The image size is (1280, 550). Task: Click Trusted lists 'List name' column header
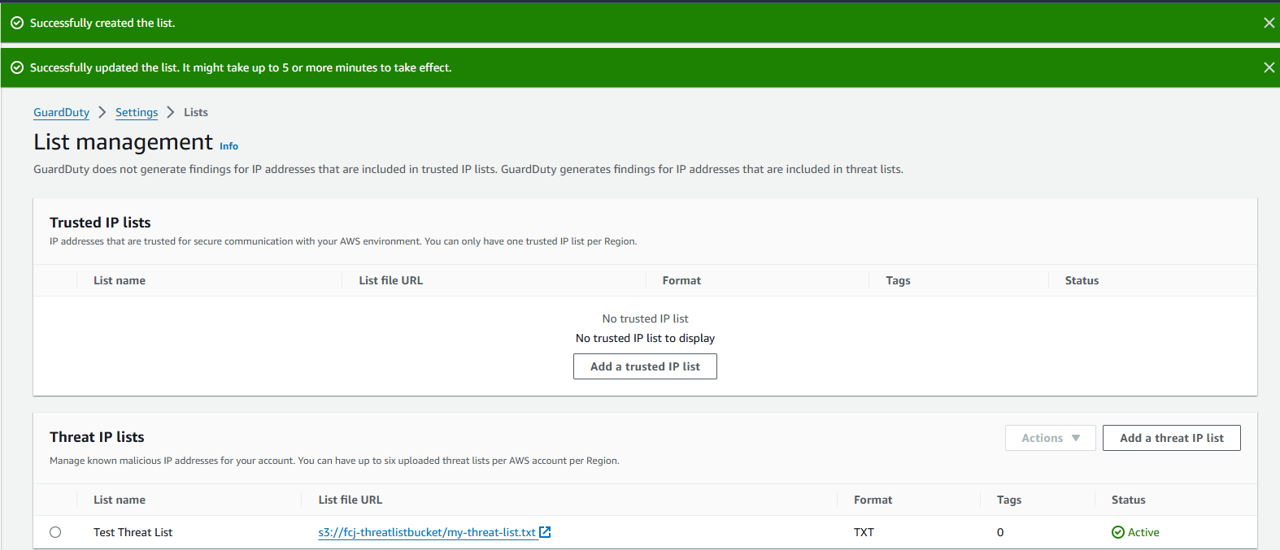[119, 281]
